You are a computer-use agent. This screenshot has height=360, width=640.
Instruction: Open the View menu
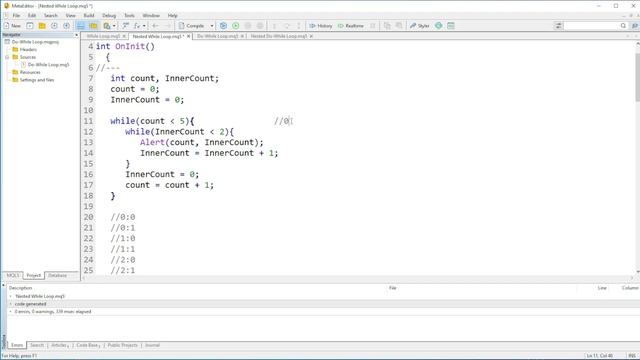(x=71, y=16)
